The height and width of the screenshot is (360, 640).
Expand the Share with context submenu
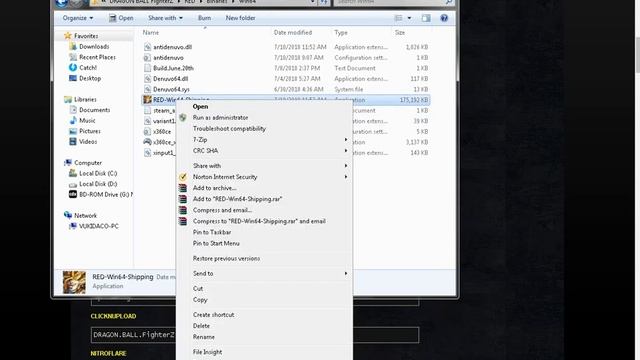tap(264, 166)
